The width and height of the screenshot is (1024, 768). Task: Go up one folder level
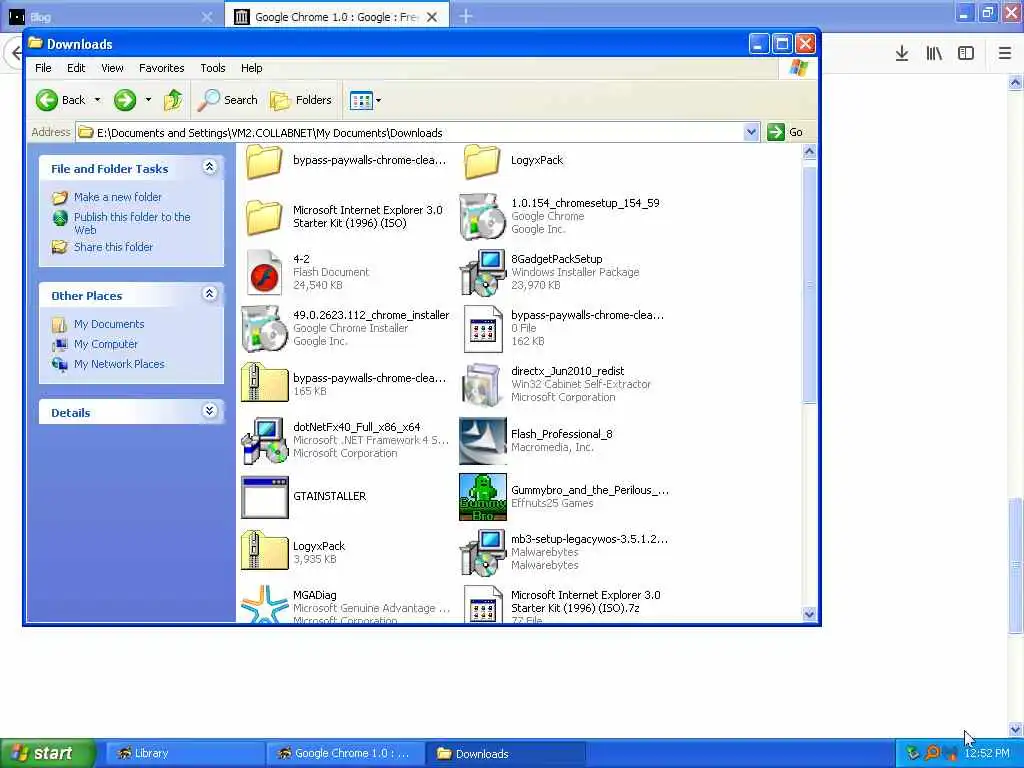pyautogui.click(x=173, y=100)
